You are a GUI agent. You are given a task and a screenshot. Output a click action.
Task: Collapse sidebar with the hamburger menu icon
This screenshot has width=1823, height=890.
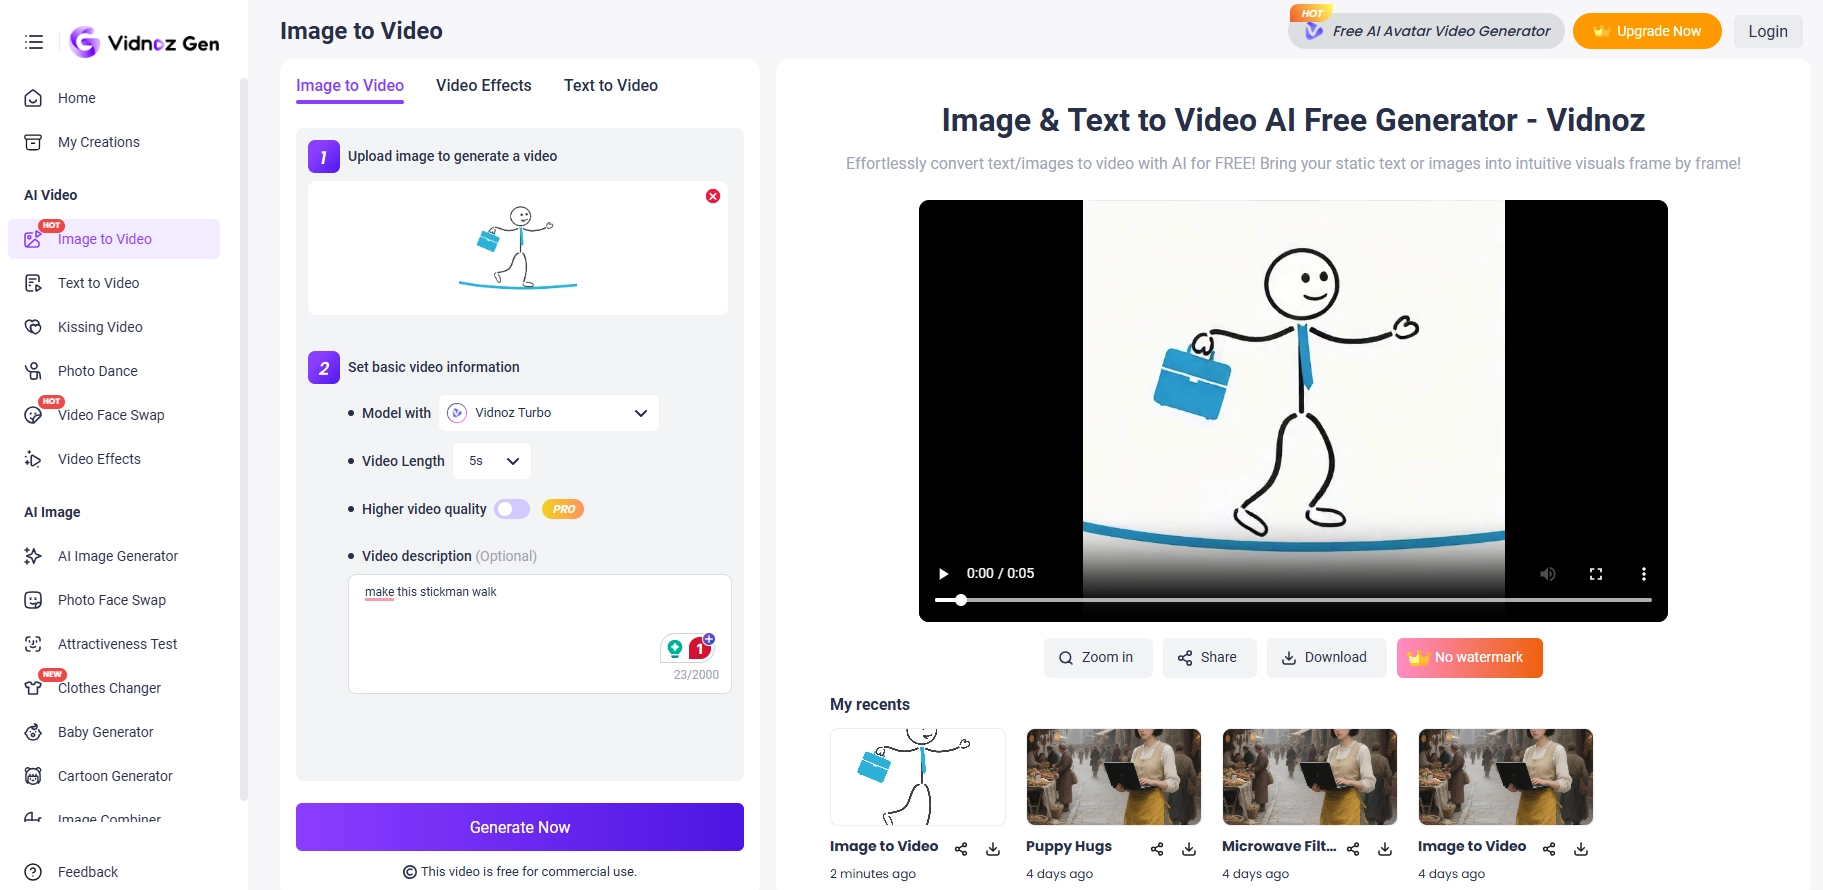pyautogui.click(x=34, y=42)
